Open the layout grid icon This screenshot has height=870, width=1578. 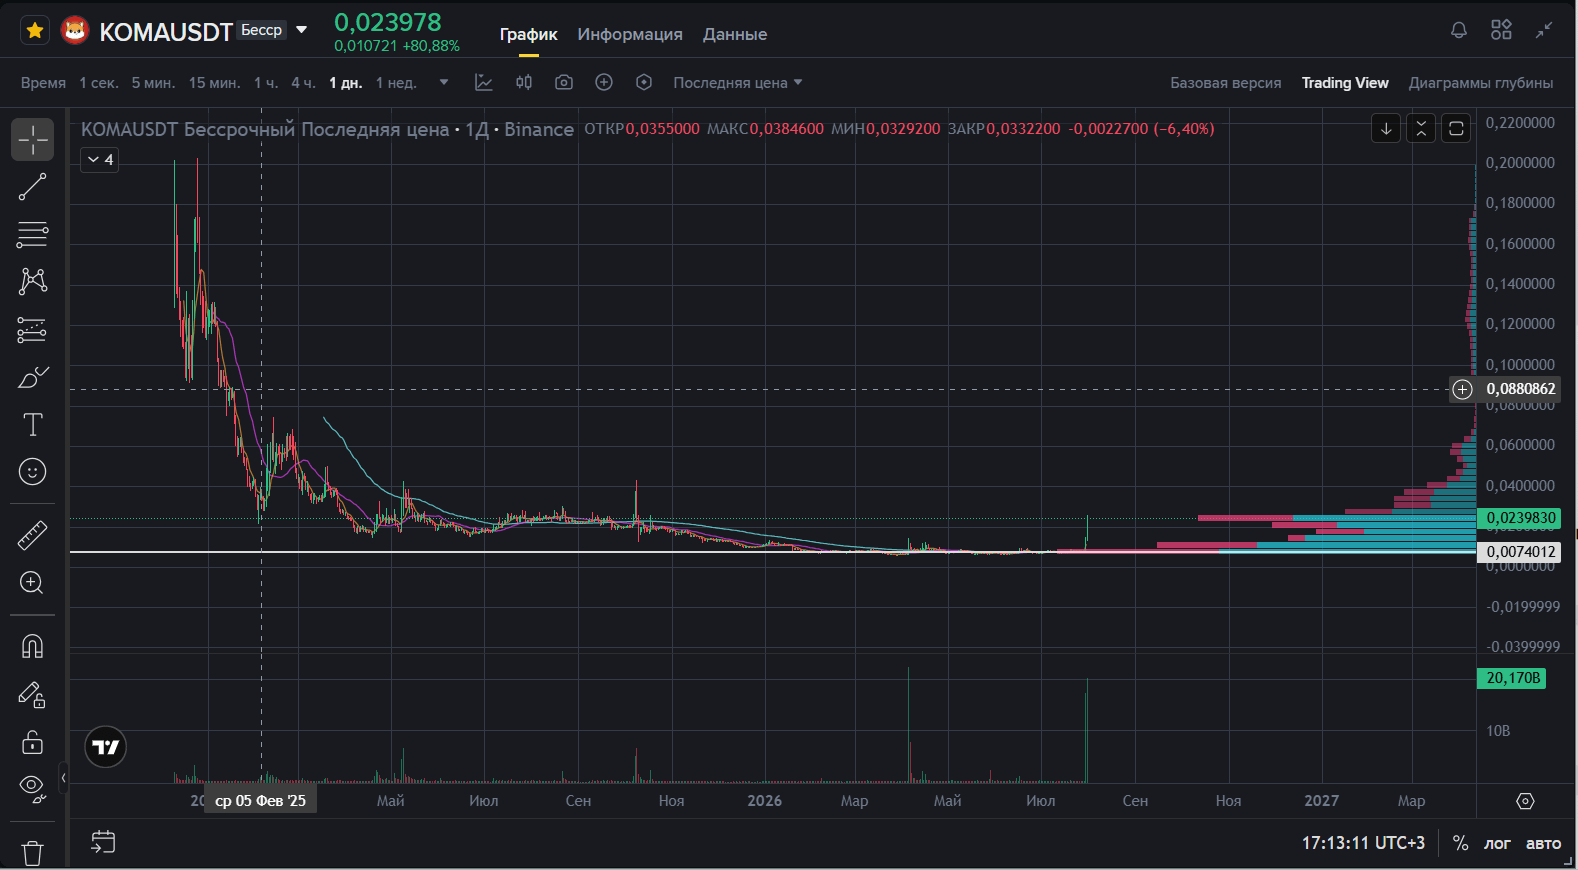pos(1501,30)
